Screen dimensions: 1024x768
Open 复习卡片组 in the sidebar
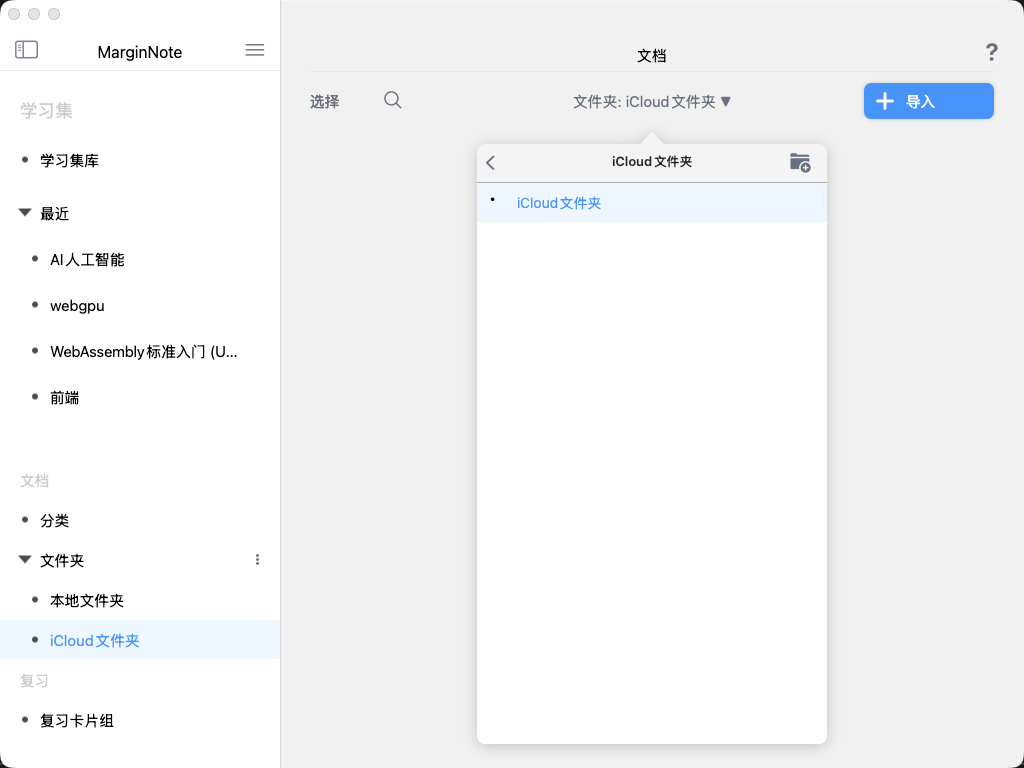[77, 720]
